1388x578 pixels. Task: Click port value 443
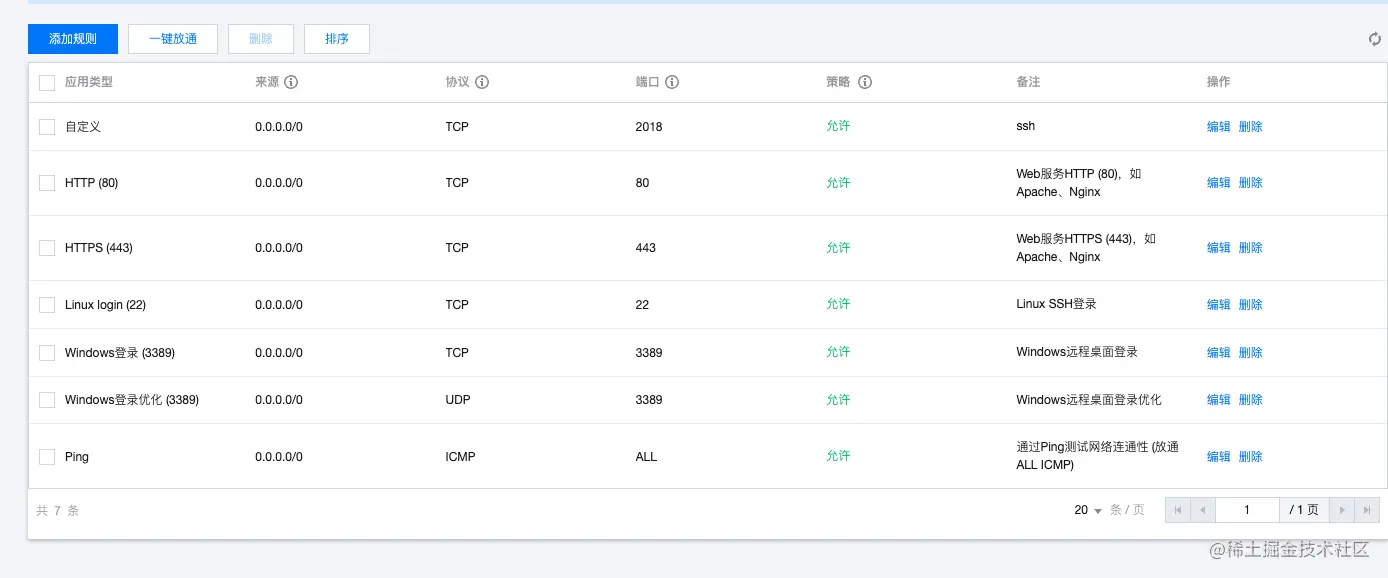click(x=646, y=248)
